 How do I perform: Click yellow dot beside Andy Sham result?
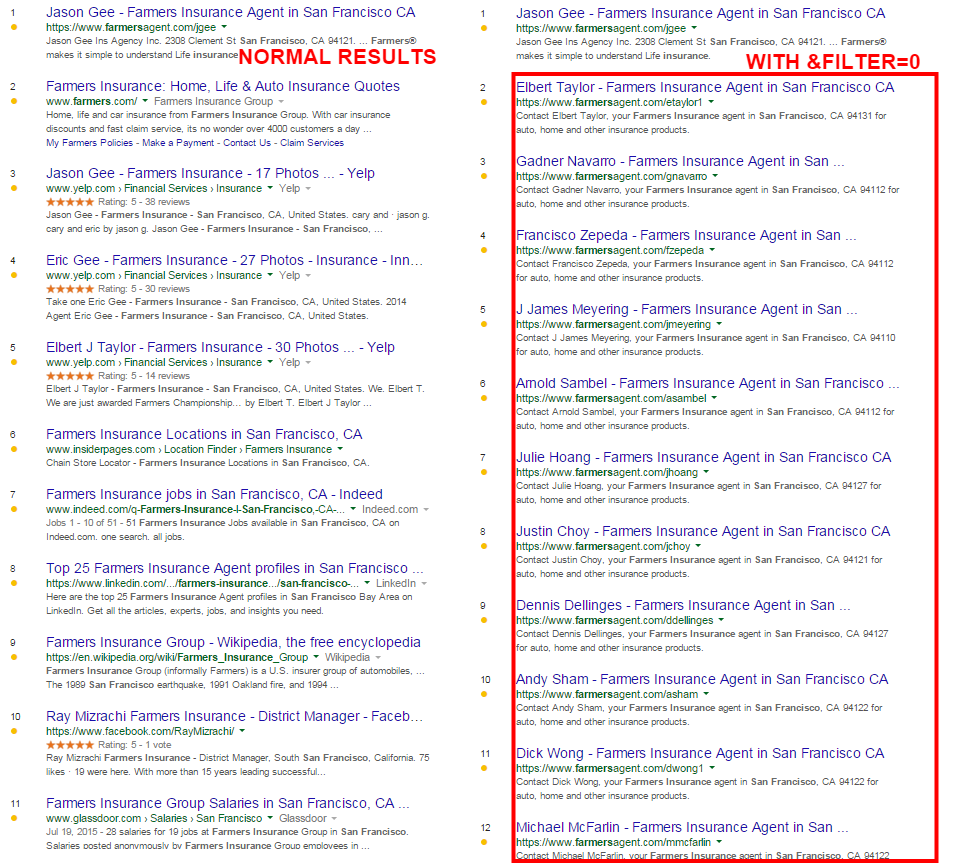point(483,694)
